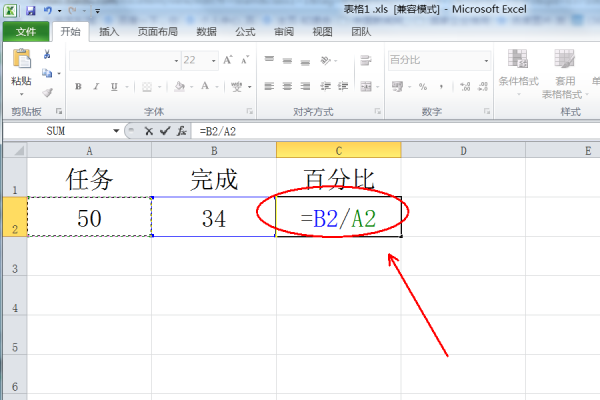
Task: Toggle bold formatting
Action: [x=78, y=87]
